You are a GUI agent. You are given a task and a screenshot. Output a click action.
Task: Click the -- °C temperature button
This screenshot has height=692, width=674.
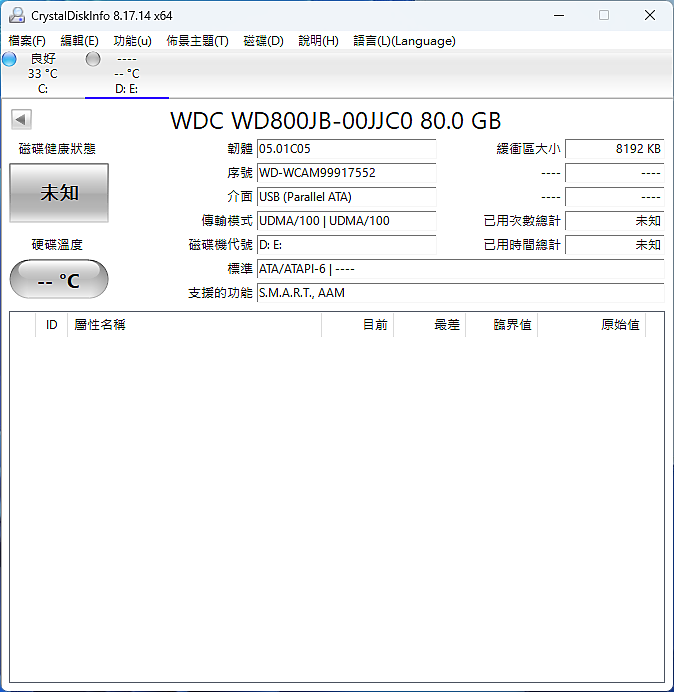pyautogui.click(x=59, y=279)
